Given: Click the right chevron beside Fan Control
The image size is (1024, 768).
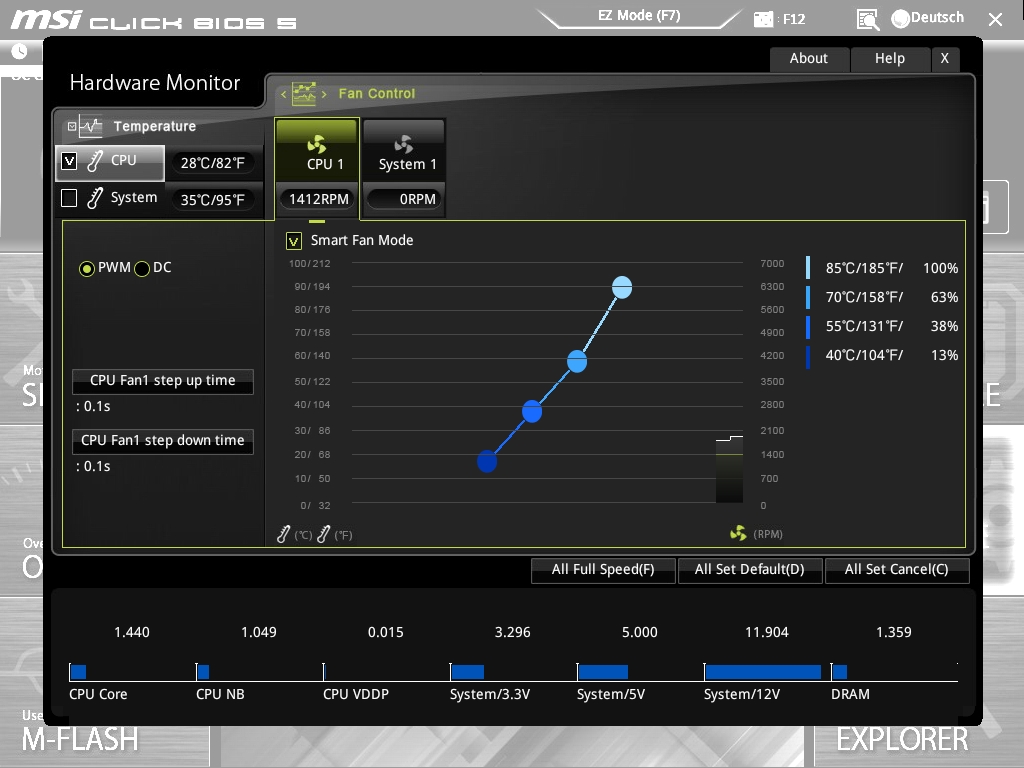Looking at the screenshot, I should [x=324, y=95].
